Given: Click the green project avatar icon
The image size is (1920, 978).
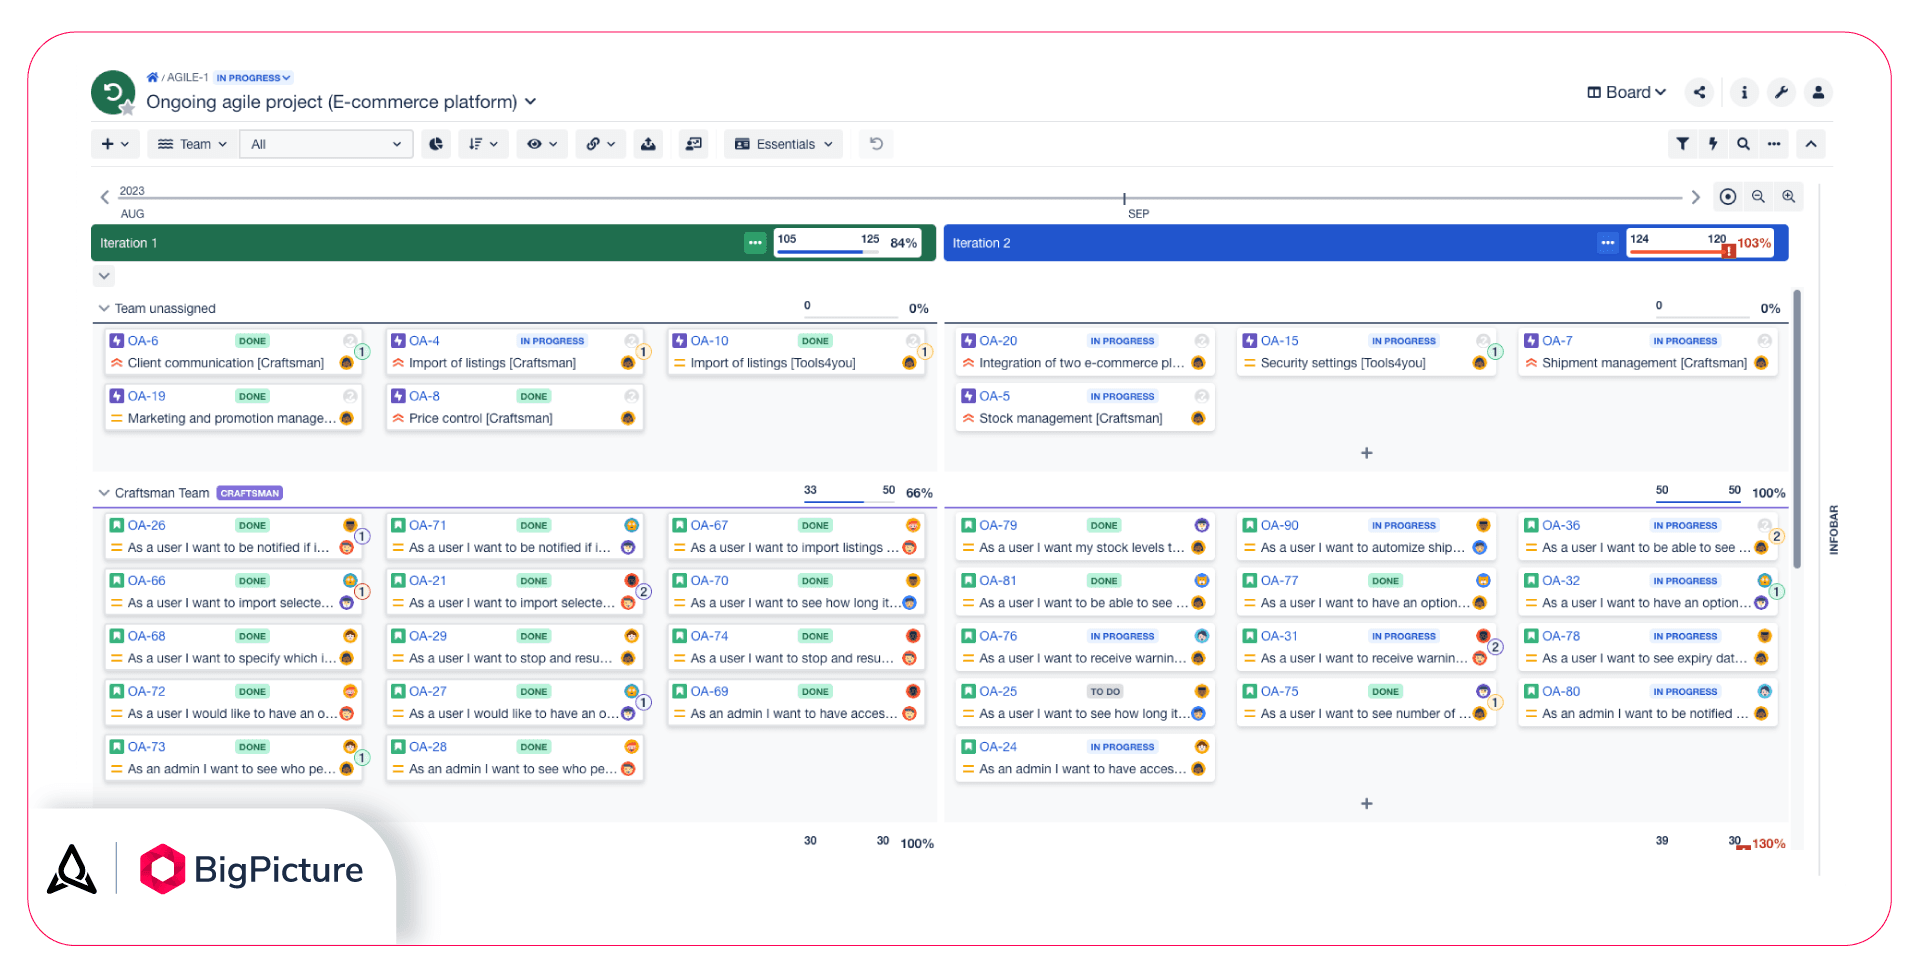Looking at the screenshot, I should (x=112, y=92).
